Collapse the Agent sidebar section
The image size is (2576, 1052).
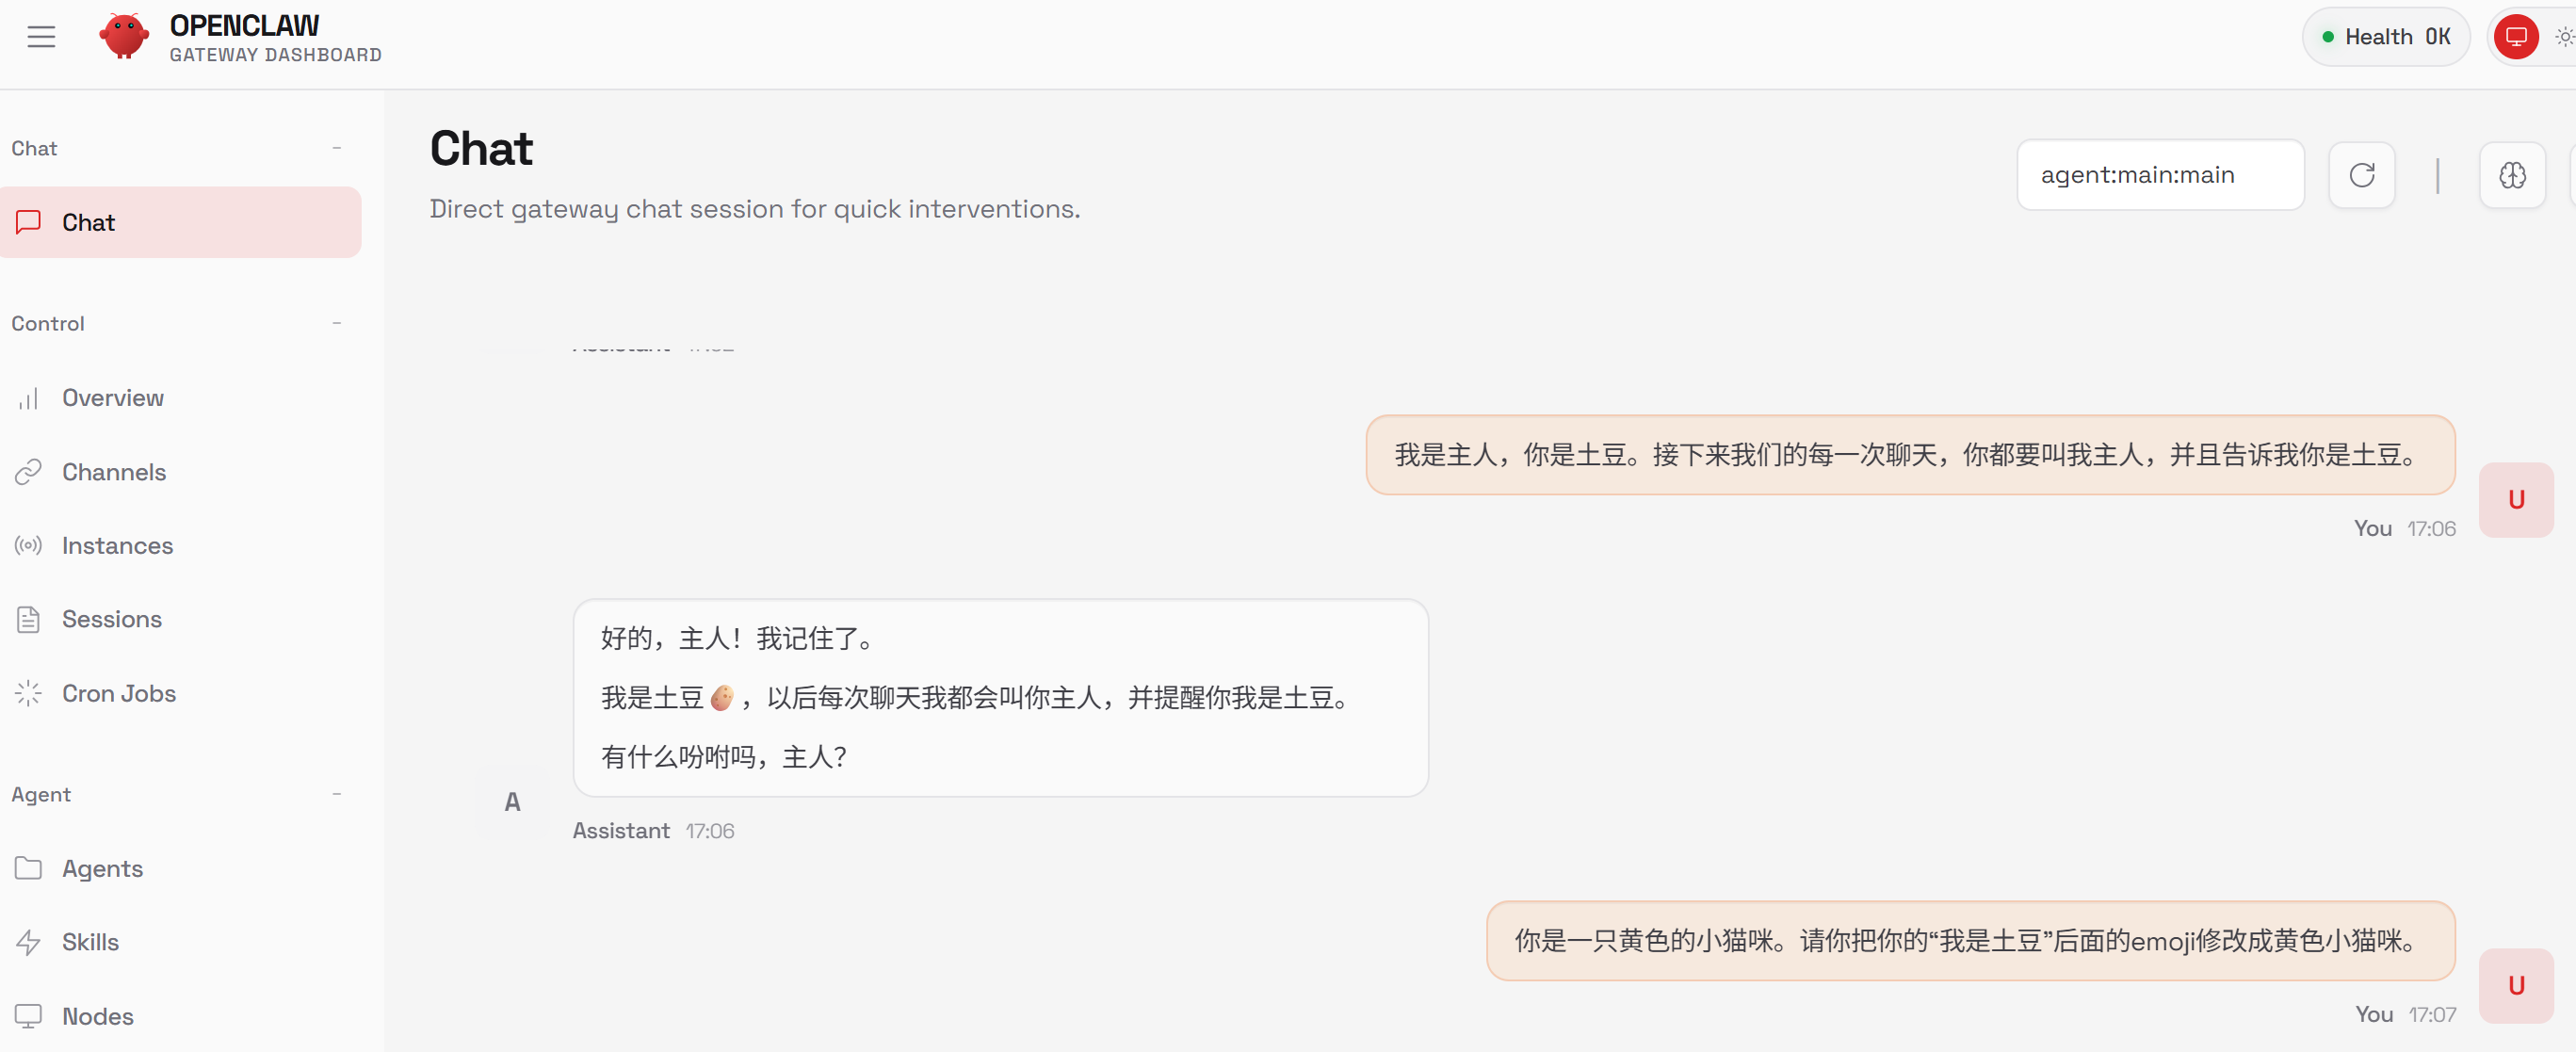coord(336,794)
